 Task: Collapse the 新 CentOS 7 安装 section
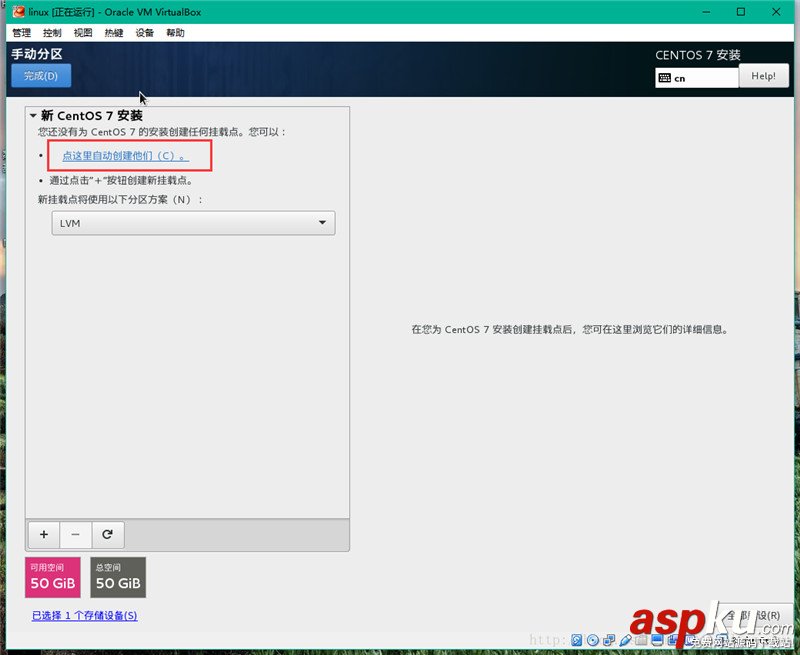pos(33,116)
